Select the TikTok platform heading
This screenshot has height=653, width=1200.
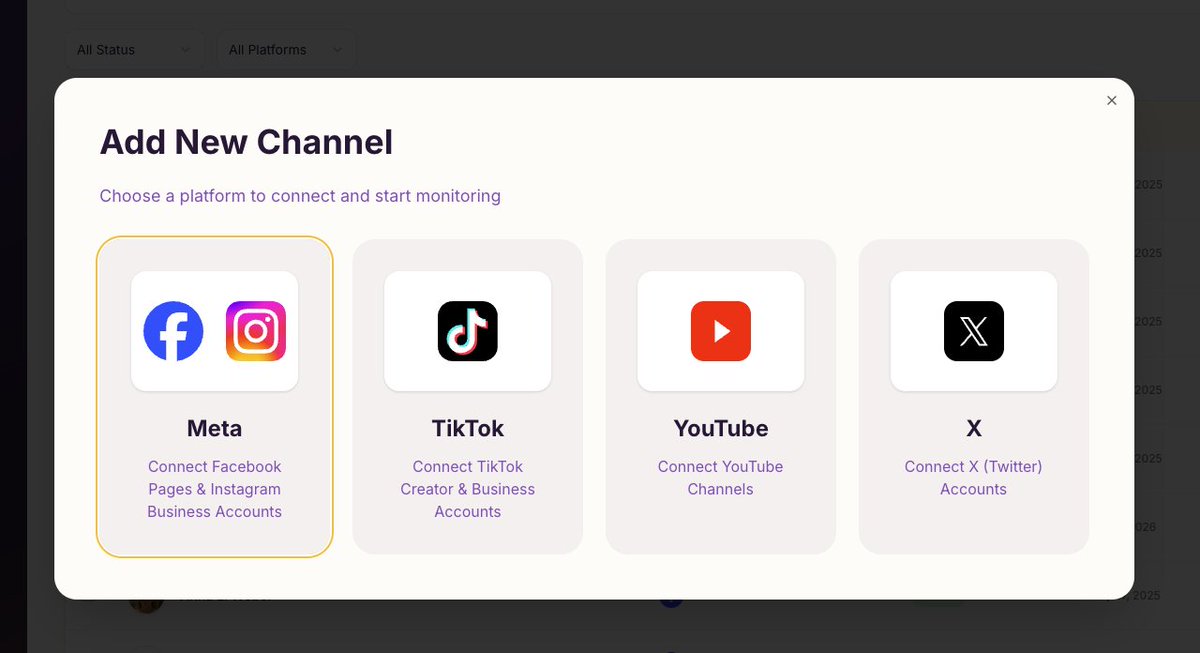click(x=467, y=428)
